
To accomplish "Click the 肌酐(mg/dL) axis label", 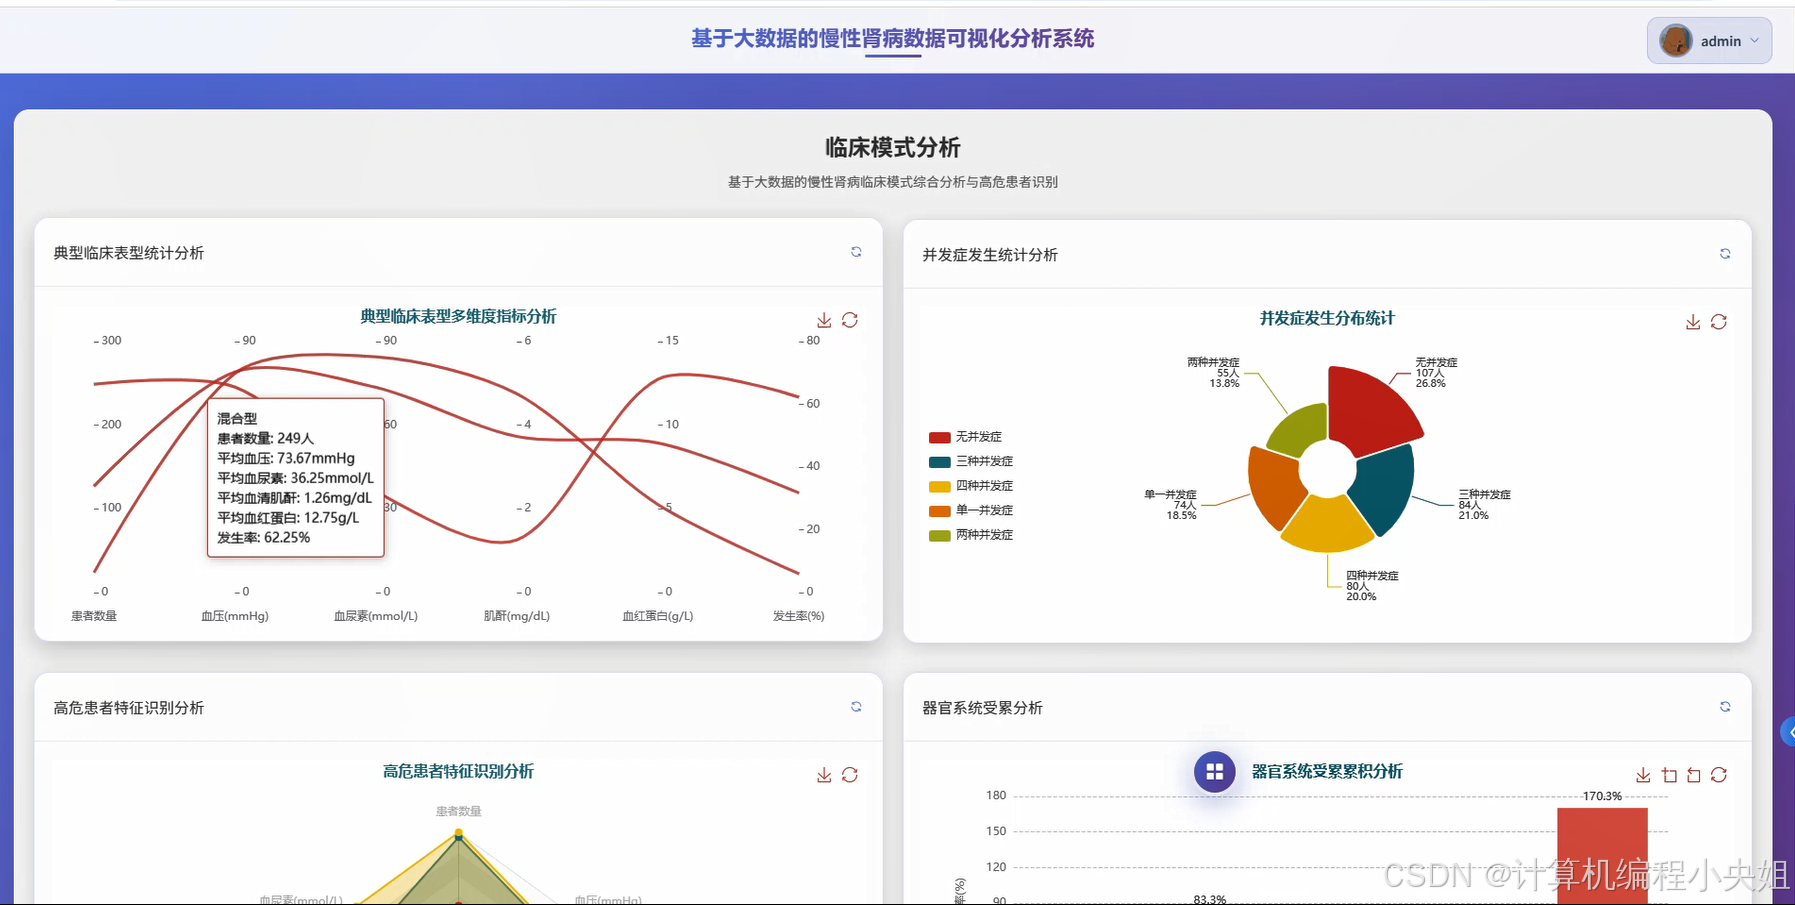I will 517,616.
